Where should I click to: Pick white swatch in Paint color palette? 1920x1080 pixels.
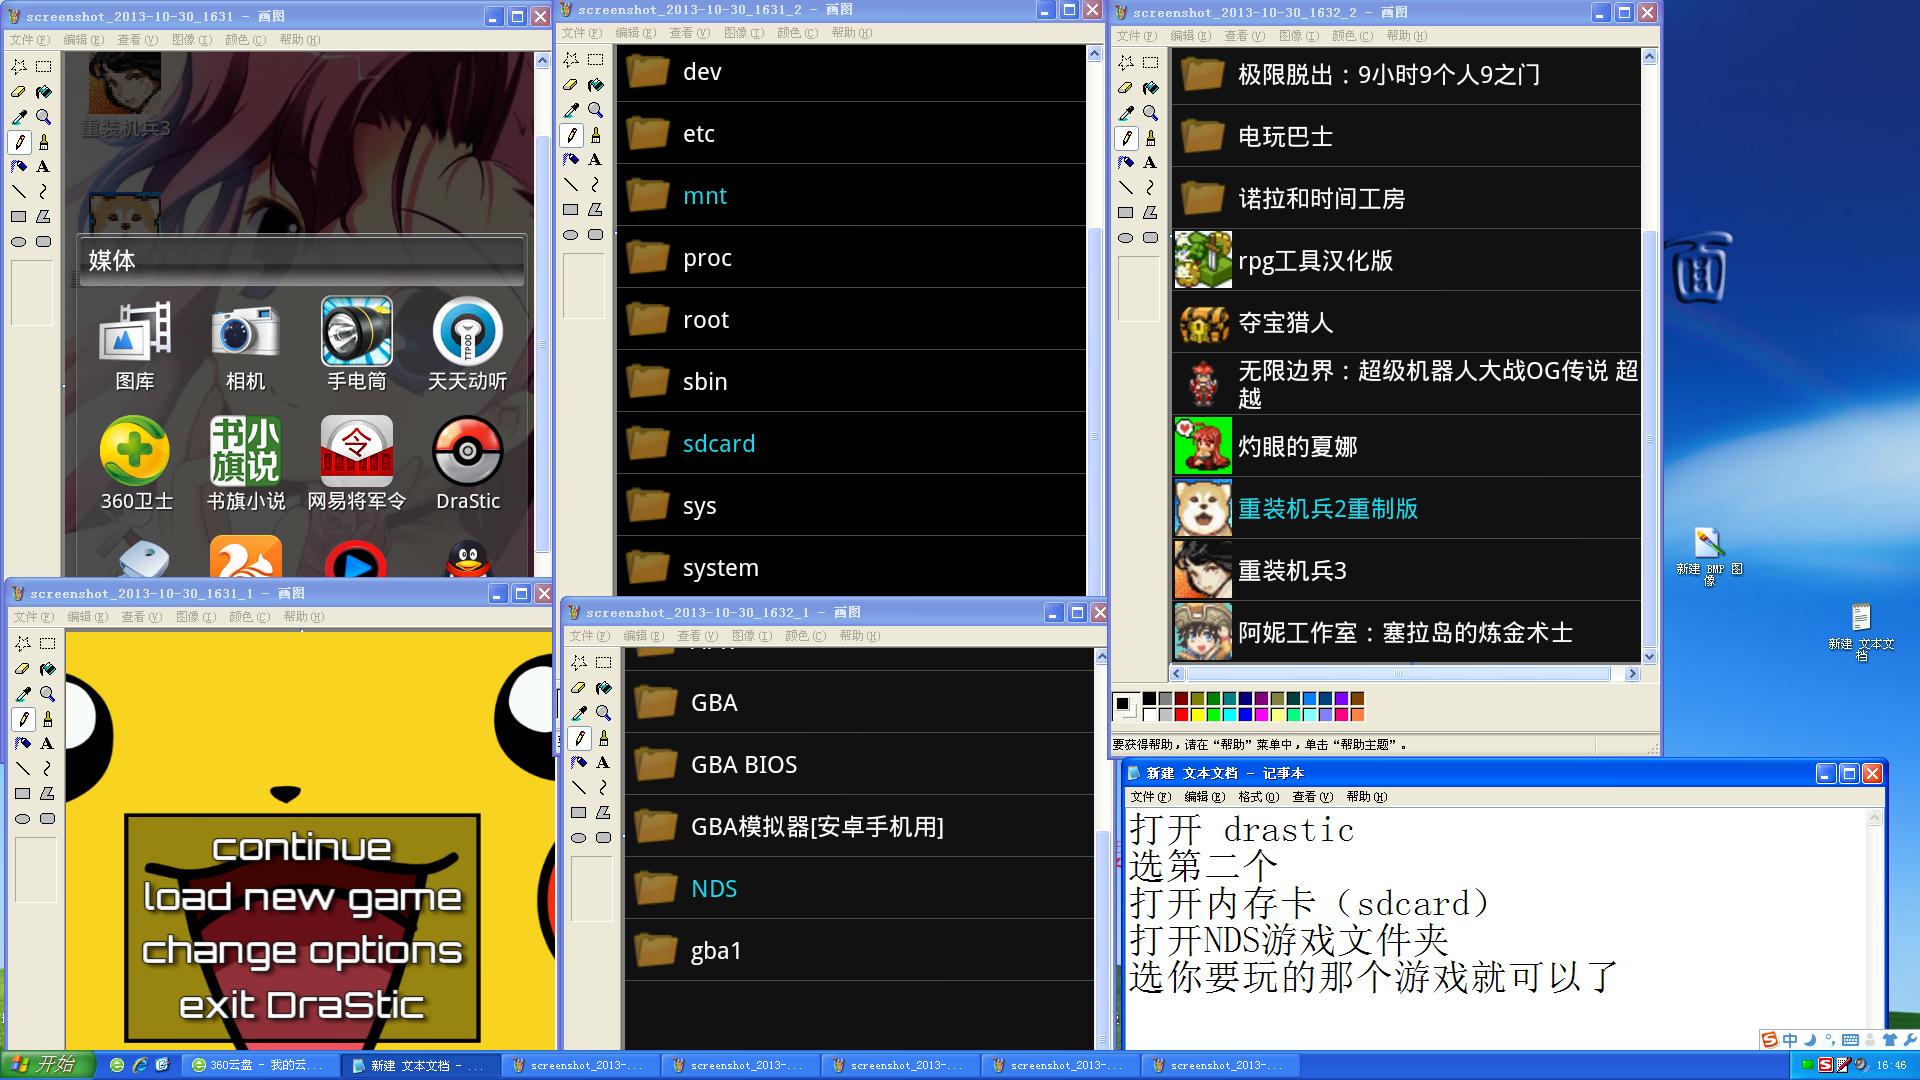(x=1150, y=714)
